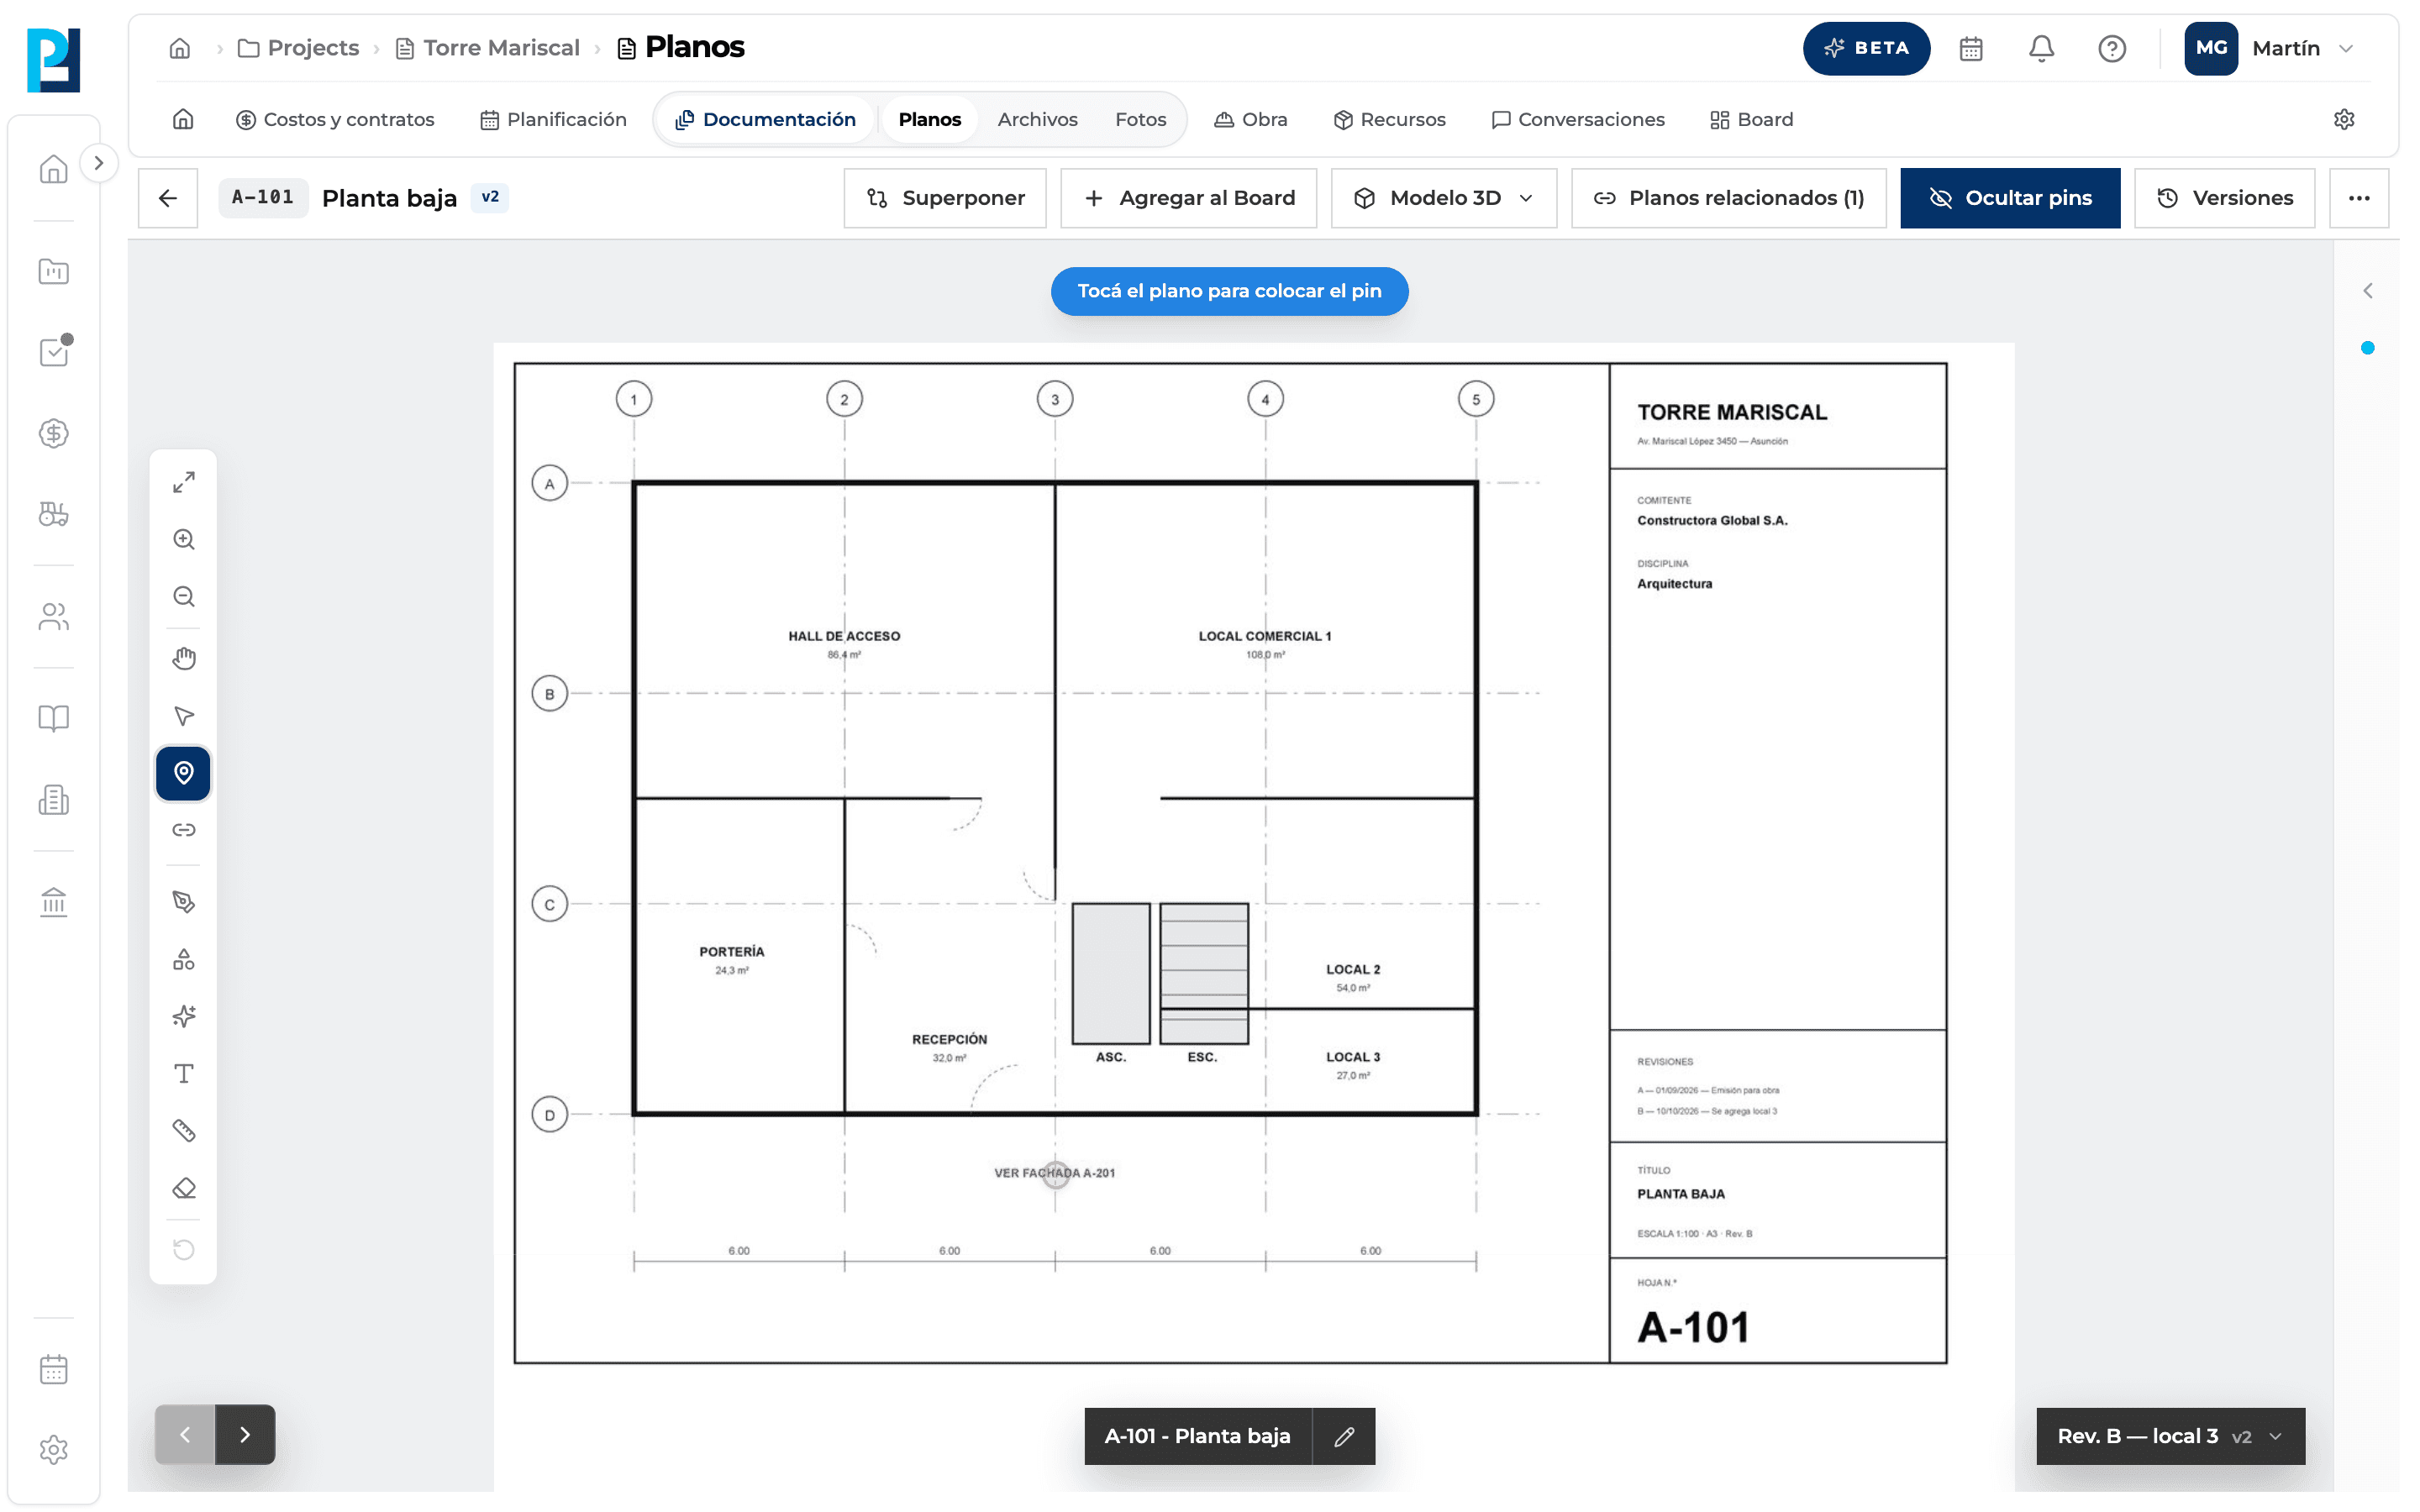The height and width of the screenshot is (1512, 2420).
Task: Edit the A-101 Planta baja name pencil
Action: click(1343, 1437)
